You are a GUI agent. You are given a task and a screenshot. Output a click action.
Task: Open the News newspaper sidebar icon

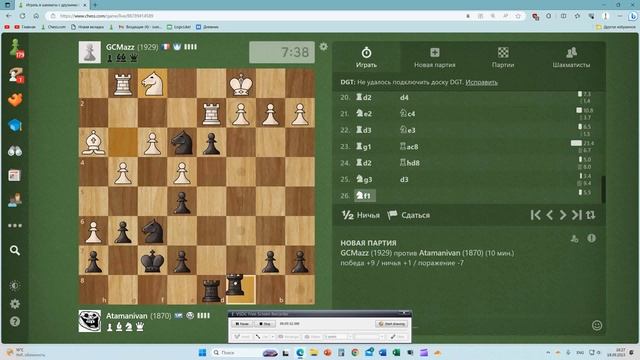click(15, 176)
